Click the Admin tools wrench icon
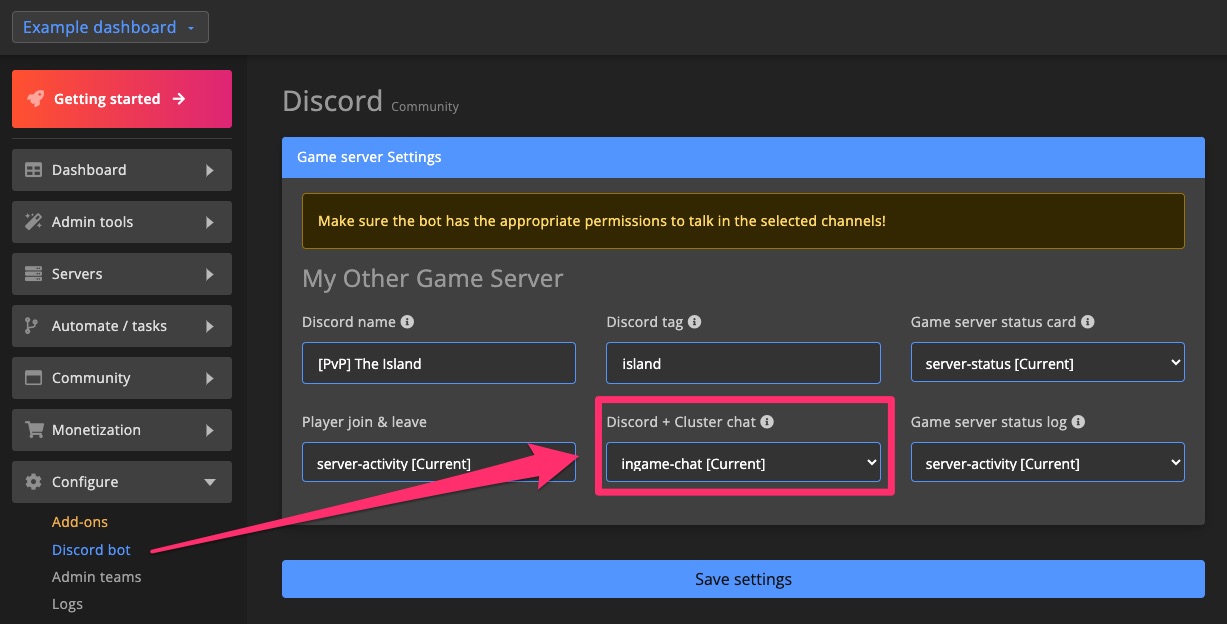This screenshot has width=1227, height=624. 35,222
